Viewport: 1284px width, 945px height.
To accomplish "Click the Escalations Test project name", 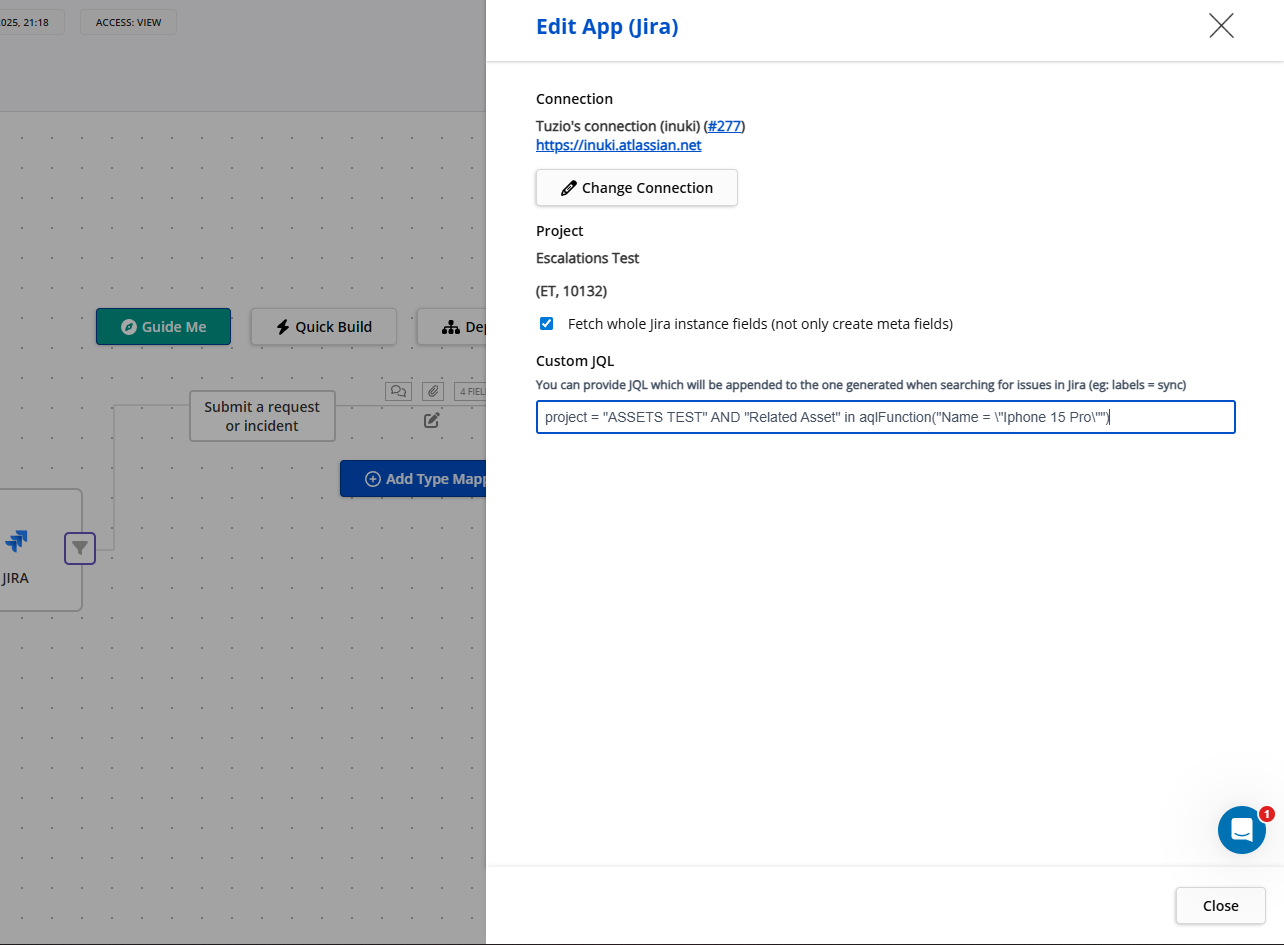I will click(588, 258).
